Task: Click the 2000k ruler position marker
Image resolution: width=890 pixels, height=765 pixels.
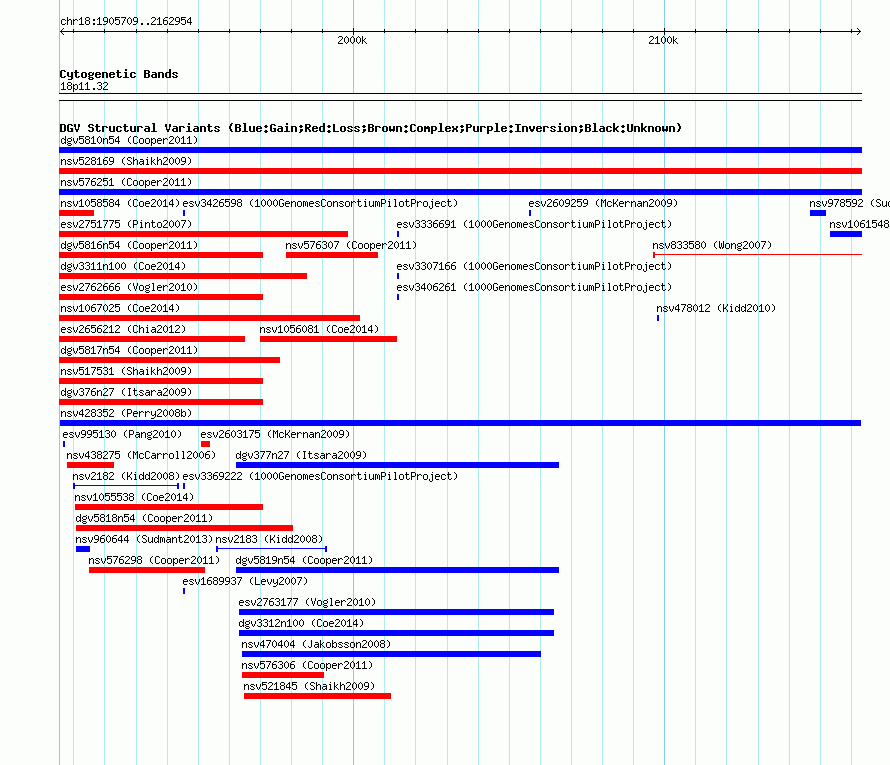Action: (352, 40)
